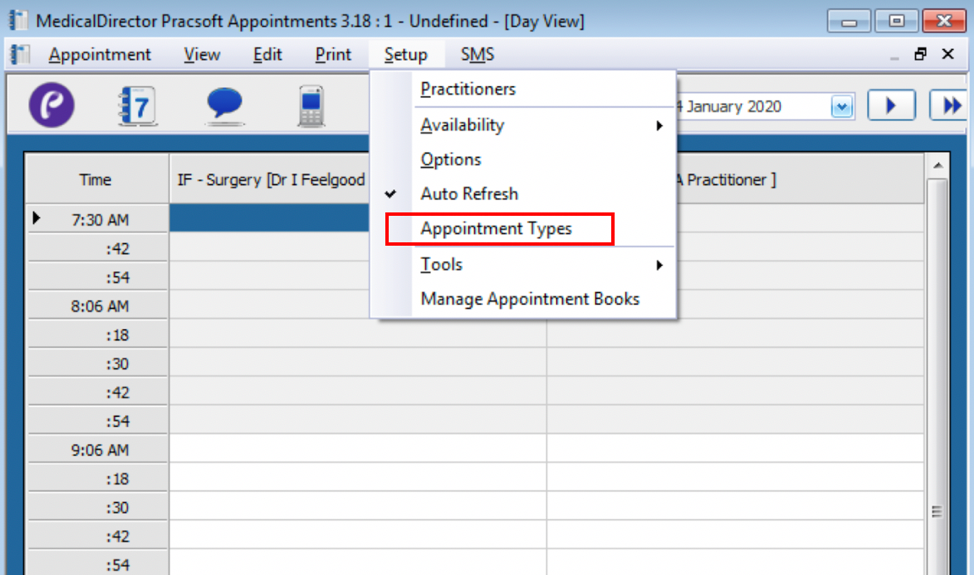Open the date picker dropdown

[842, 106]
